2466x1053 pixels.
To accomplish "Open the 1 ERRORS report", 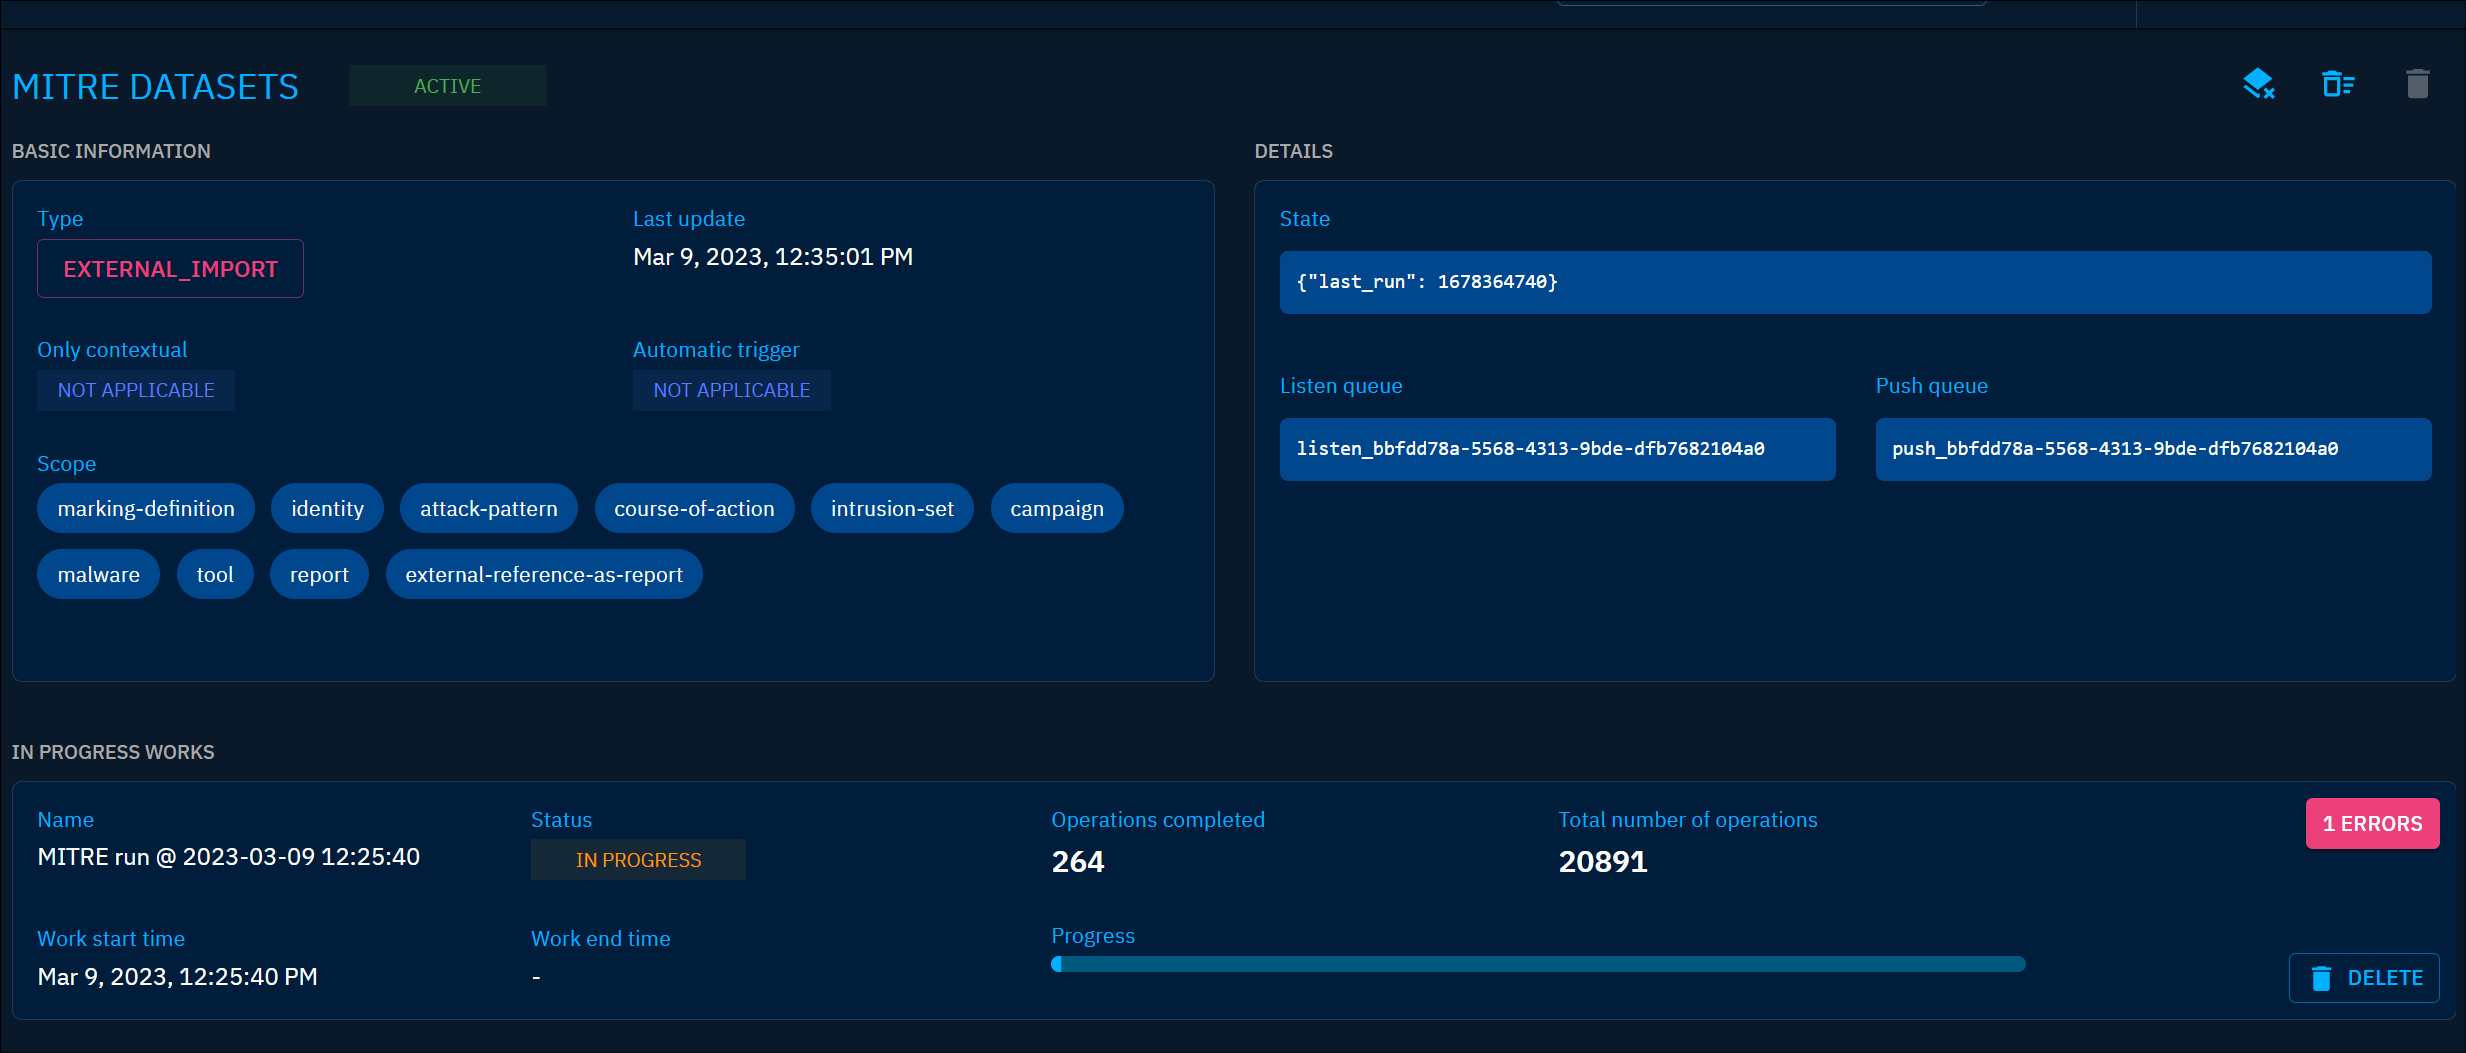I will click(x=2372, y=823).
